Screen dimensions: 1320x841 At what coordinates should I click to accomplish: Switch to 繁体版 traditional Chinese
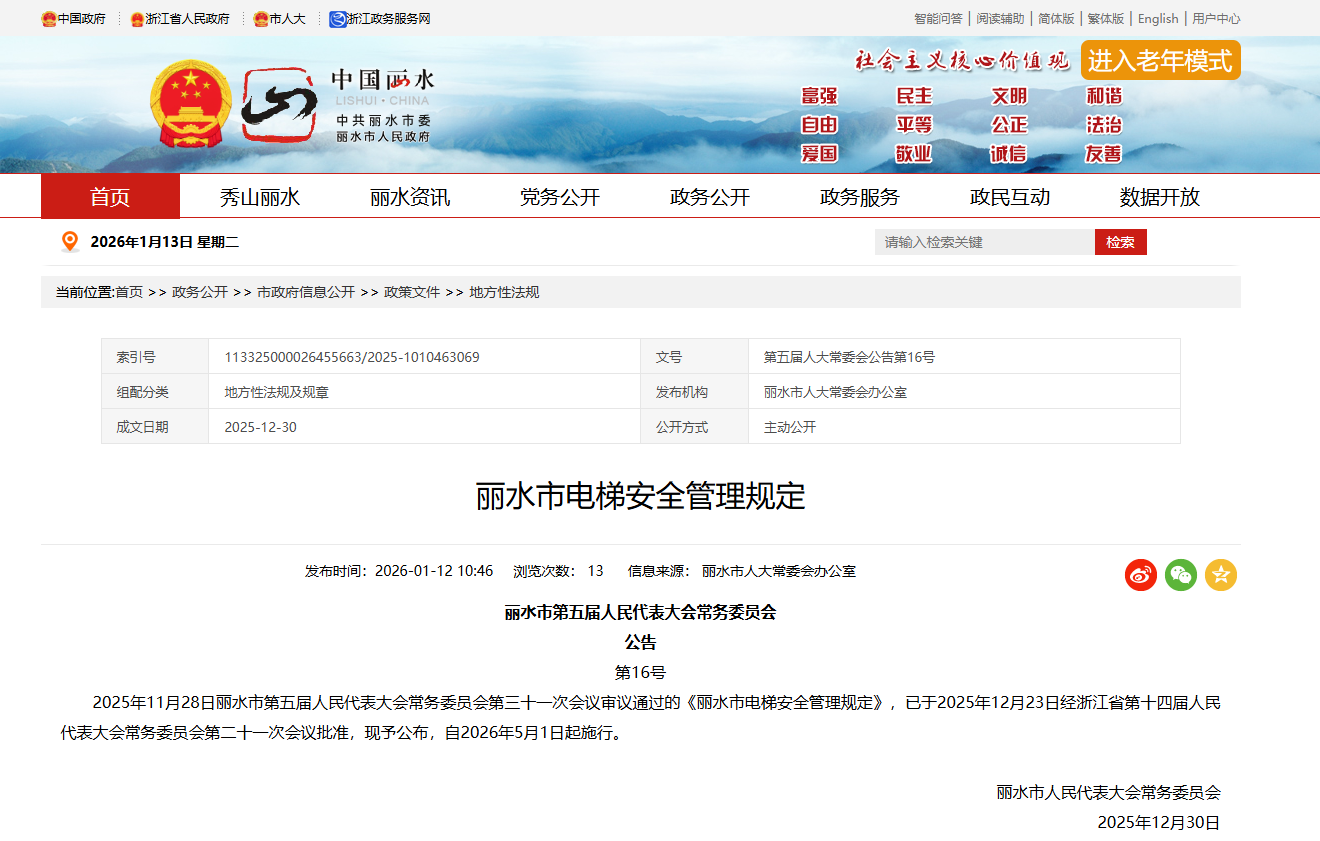[x=1105, y=19]
